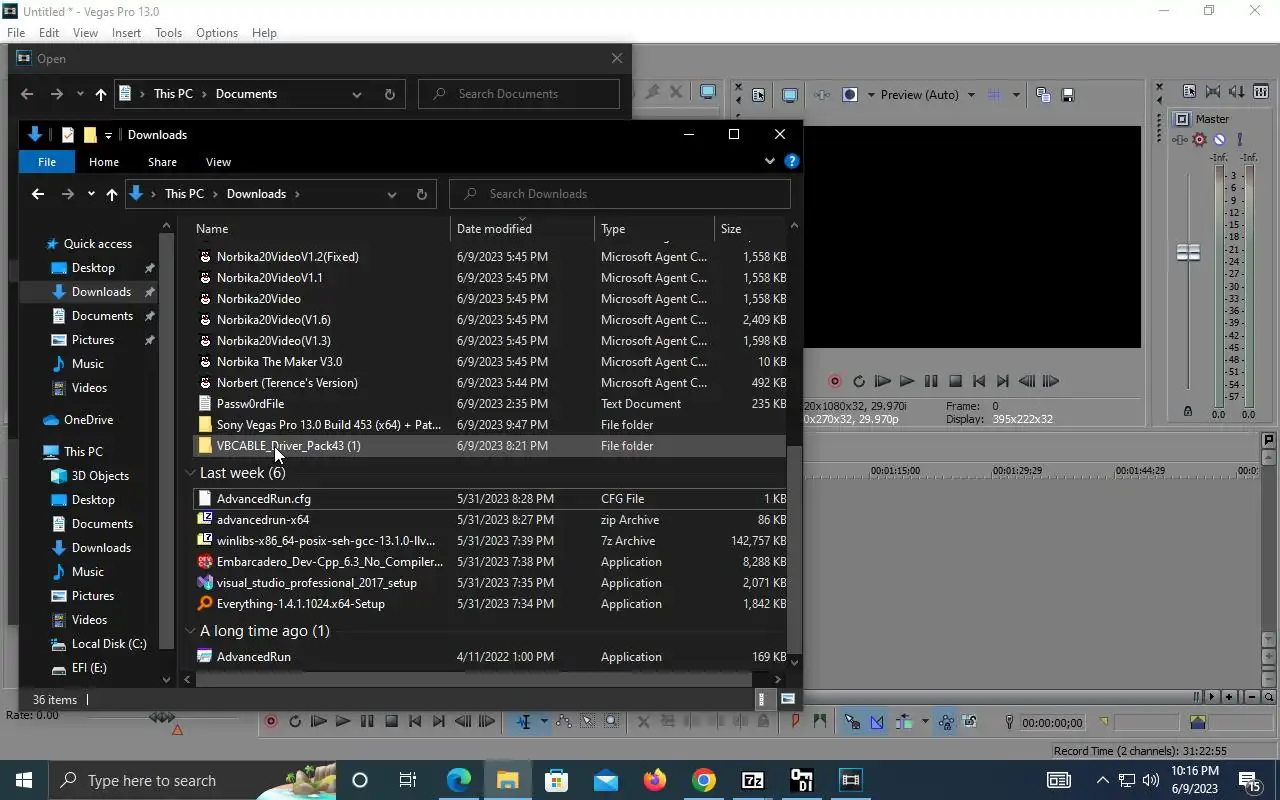Select Normal Edit Tool in timeline toolbar

pyautogui.click(x=524, y=721)
